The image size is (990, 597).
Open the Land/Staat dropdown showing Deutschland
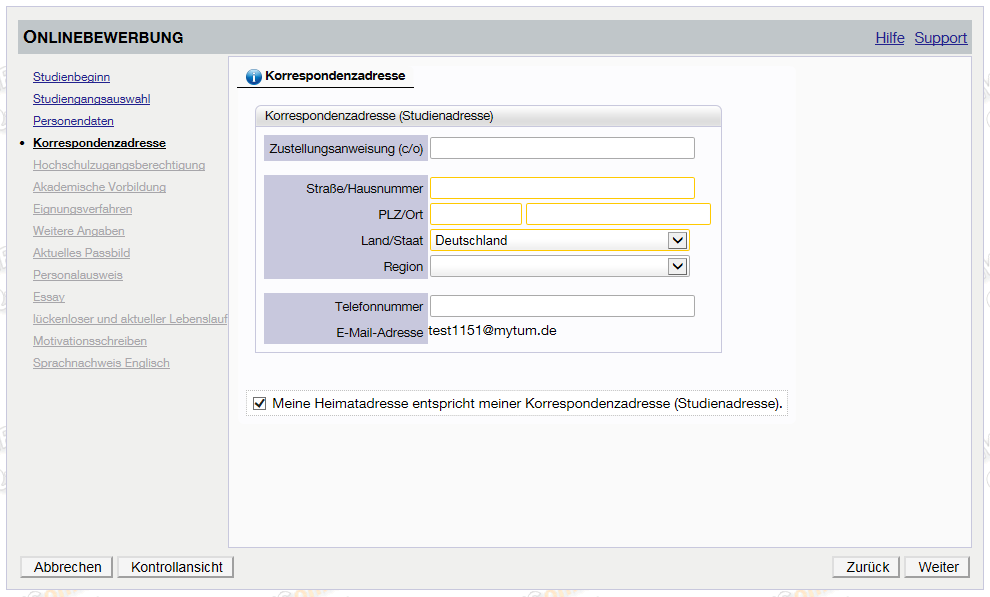coord(559,240)
